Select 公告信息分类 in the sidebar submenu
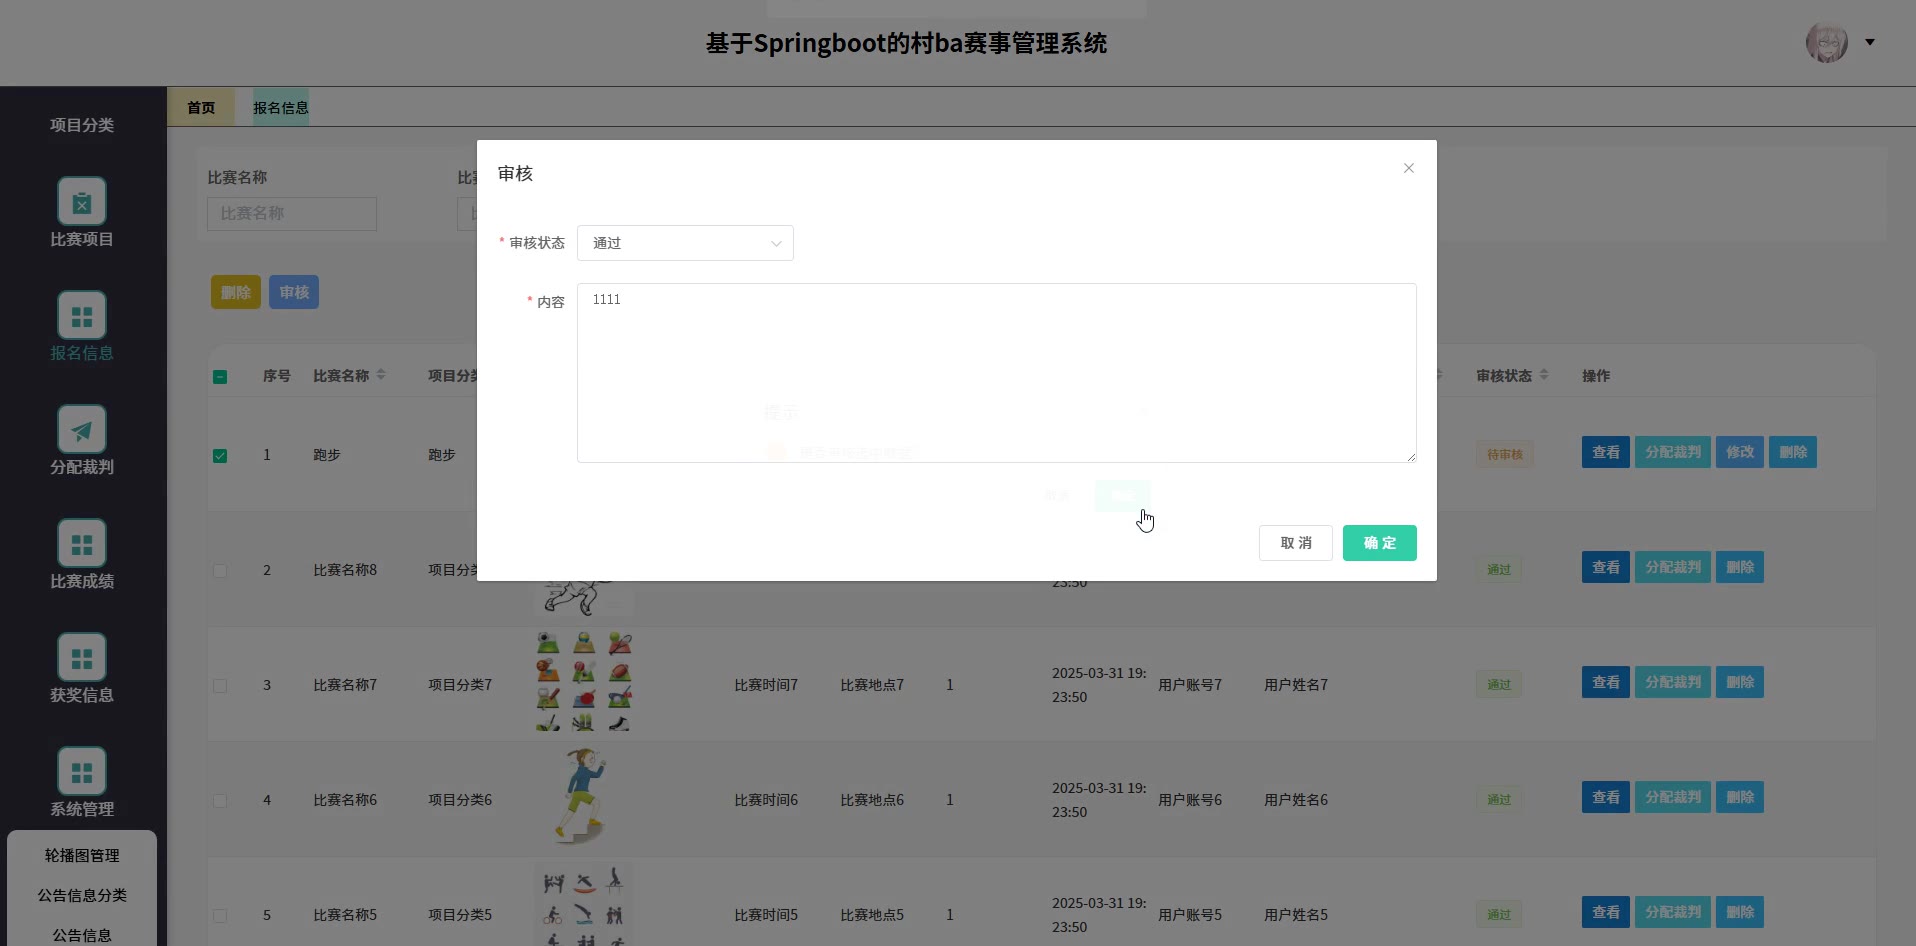Viewport: 1916px width, 946px height. [x=82, y=896]
